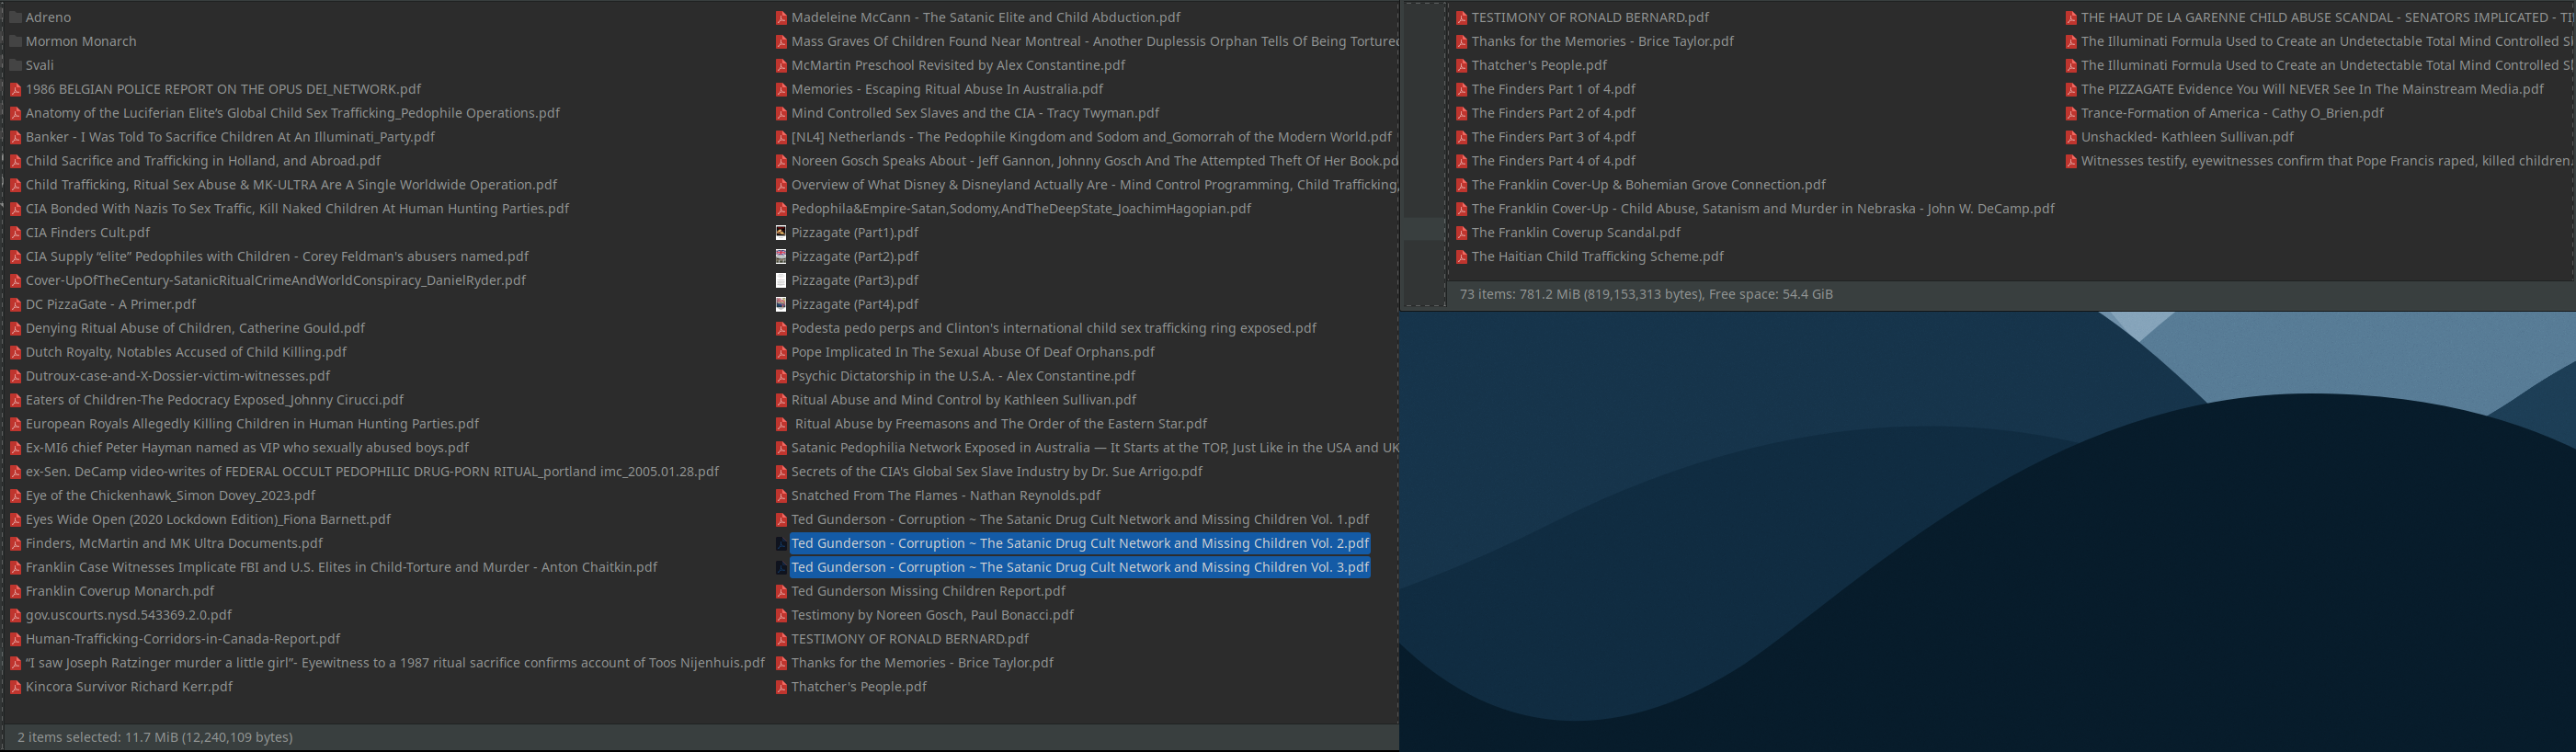The height and width of the screenshot is (752, 2576).
Task: Click The Franklin Cover-Up & Bohemian Grove Connection.pdf
Action: [1648, 185]
